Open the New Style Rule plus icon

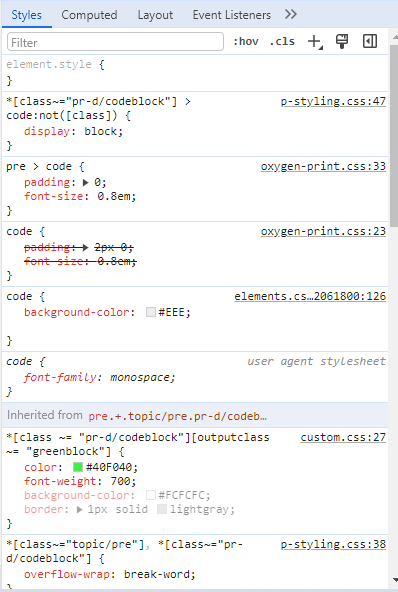[315, 42]
